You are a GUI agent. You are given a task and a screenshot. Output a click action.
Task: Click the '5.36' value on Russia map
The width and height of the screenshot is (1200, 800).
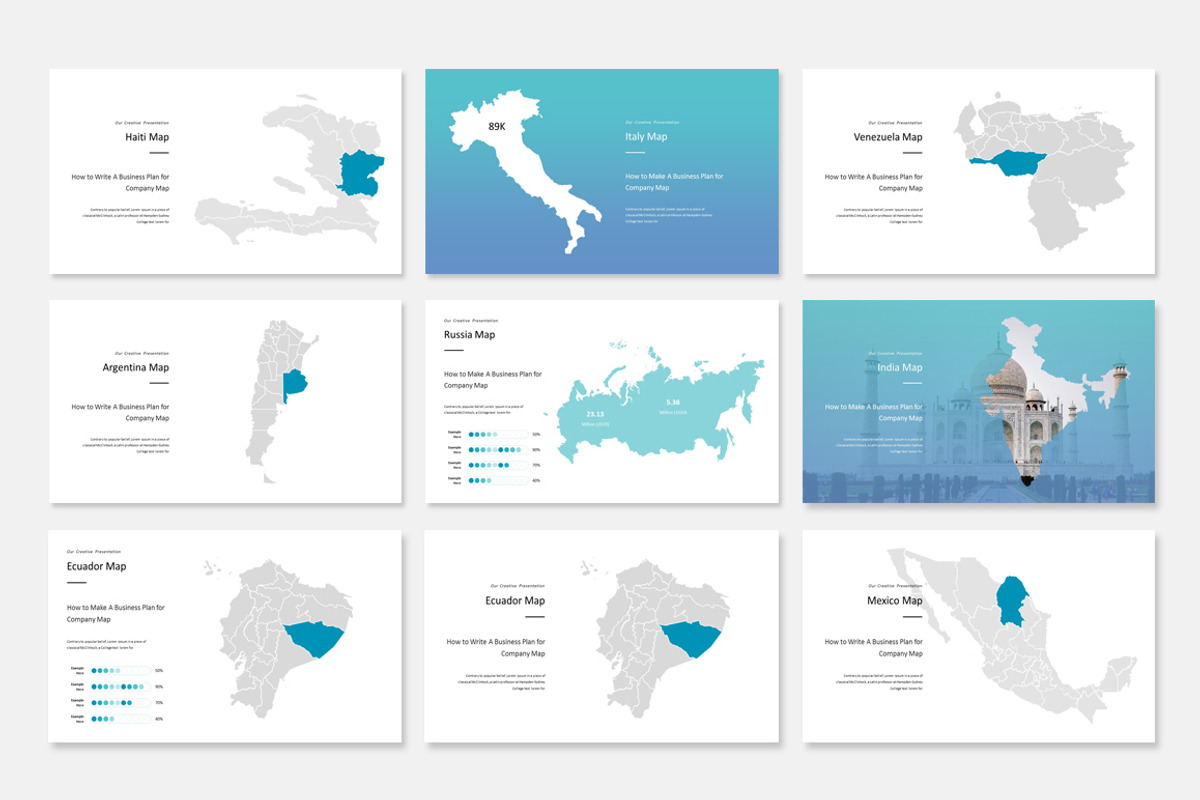tap(672, 402)
